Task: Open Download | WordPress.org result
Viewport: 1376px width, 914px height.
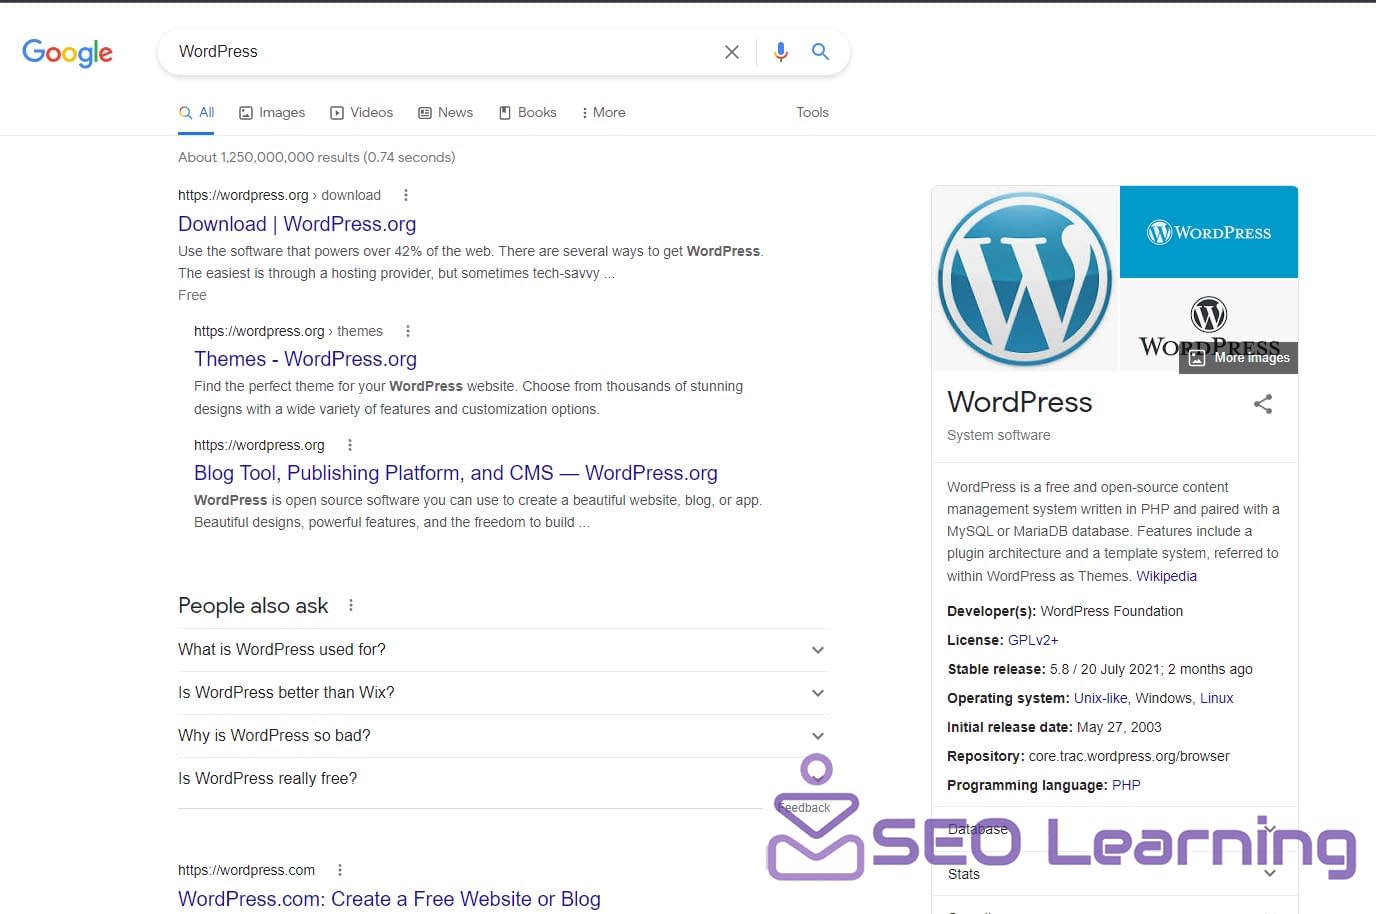Action: (297, 224)
